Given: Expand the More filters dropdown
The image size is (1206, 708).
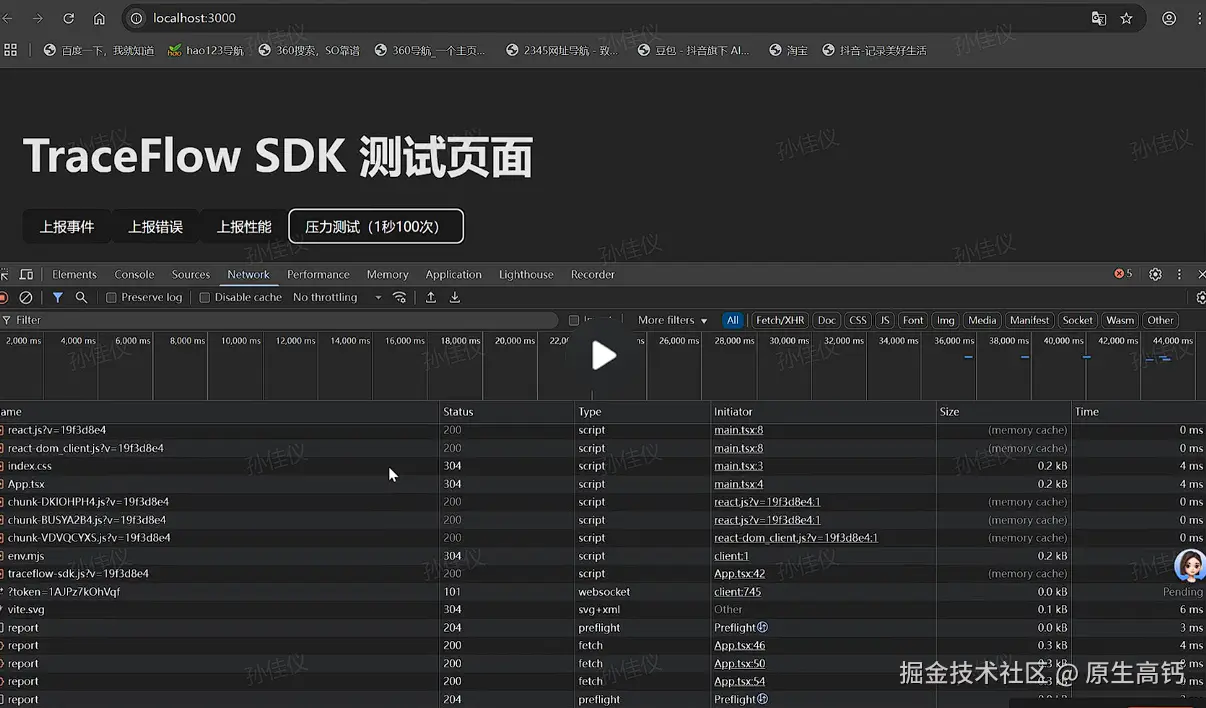Looking at the screenshot, I should tap(672, 320).
